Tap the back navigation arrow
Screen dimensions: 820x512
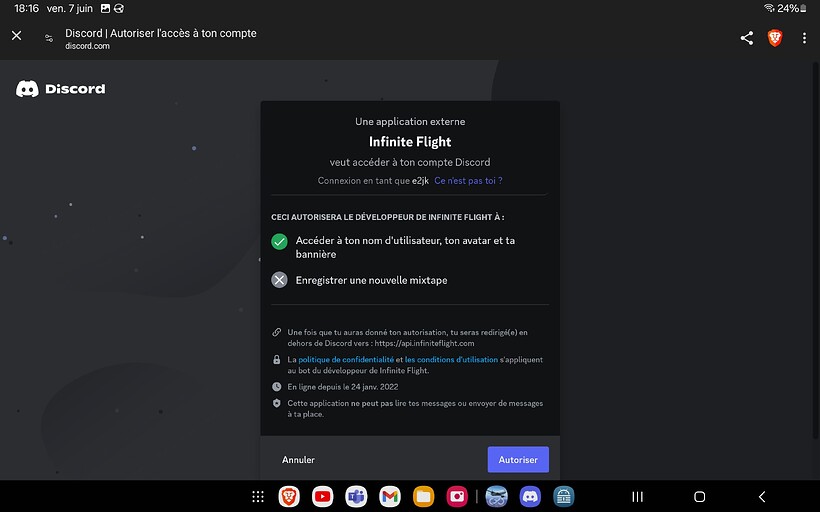(762, 497)
